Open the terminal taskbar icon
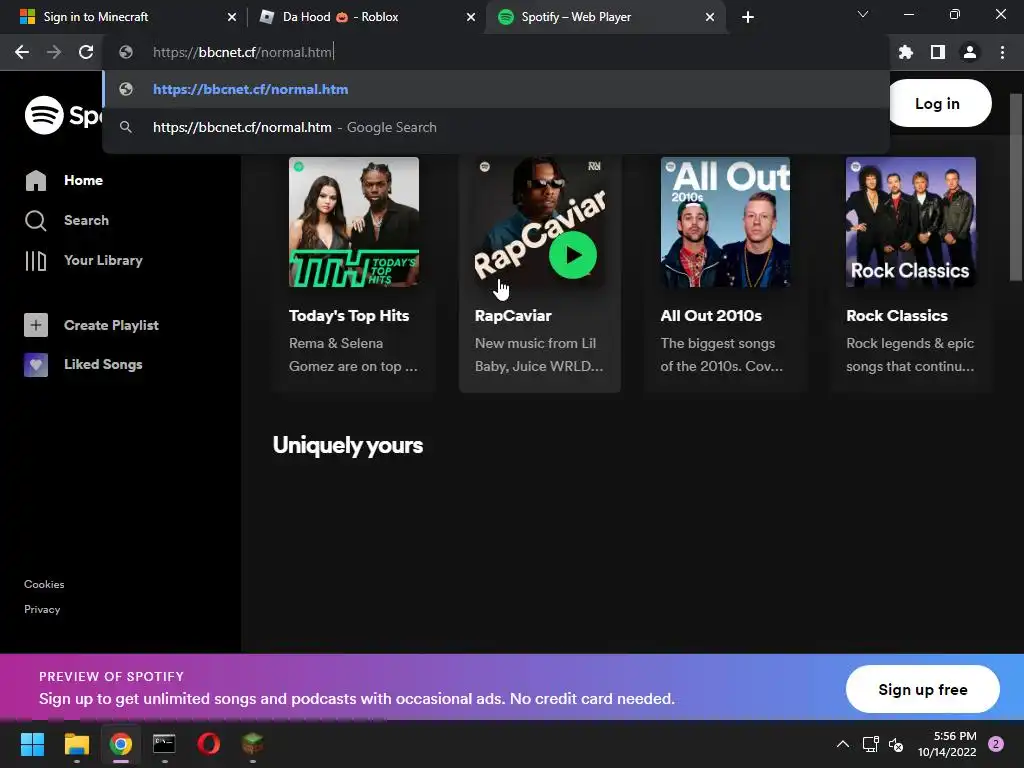 (x=165, y=744)
